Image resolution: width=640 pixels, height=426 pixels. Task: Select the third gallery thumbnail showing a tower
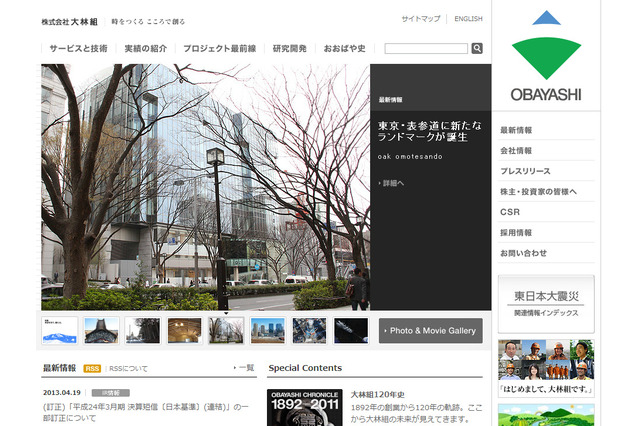[143, 330]
